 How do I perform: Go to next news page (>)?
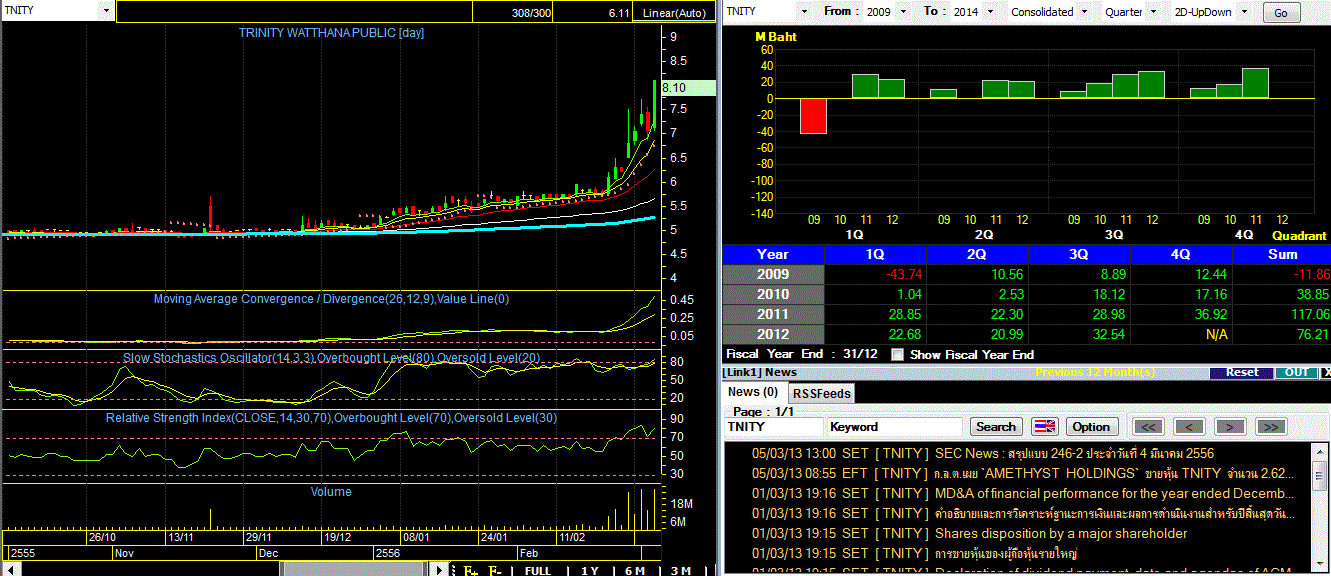(x=1230, y=427)
